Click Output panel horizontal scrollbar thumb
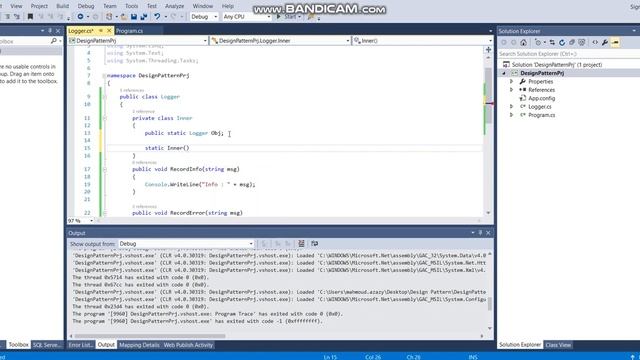 pyautogui.click(x=150, y=336)
